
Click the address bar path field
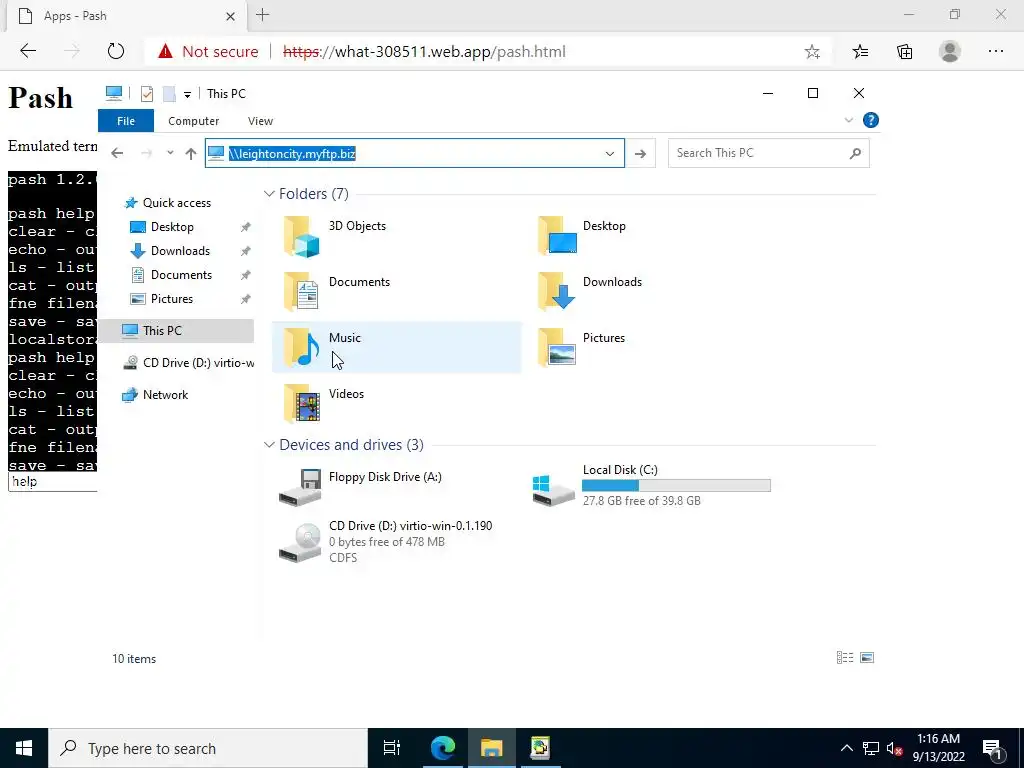click(415, 153)
